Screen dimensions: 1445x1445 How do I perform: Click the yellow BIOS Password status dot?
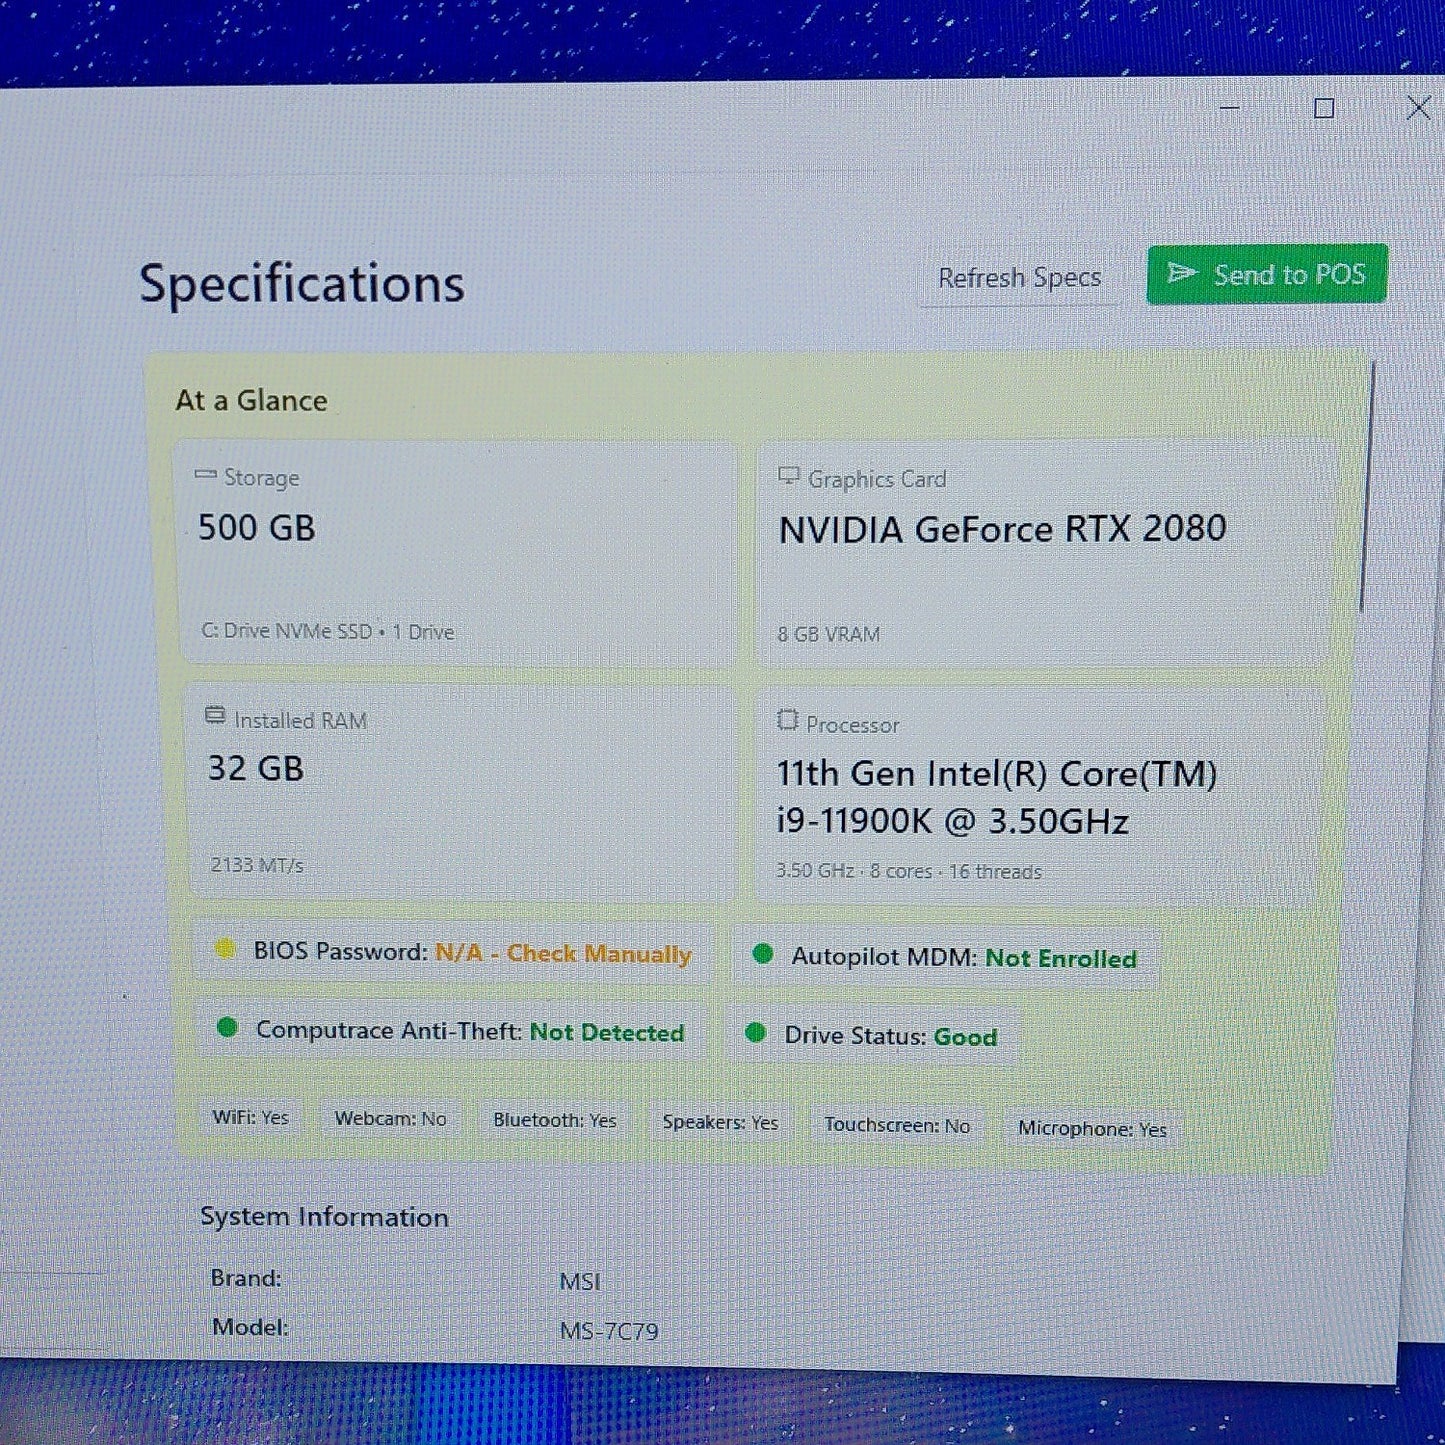point(225,949)
